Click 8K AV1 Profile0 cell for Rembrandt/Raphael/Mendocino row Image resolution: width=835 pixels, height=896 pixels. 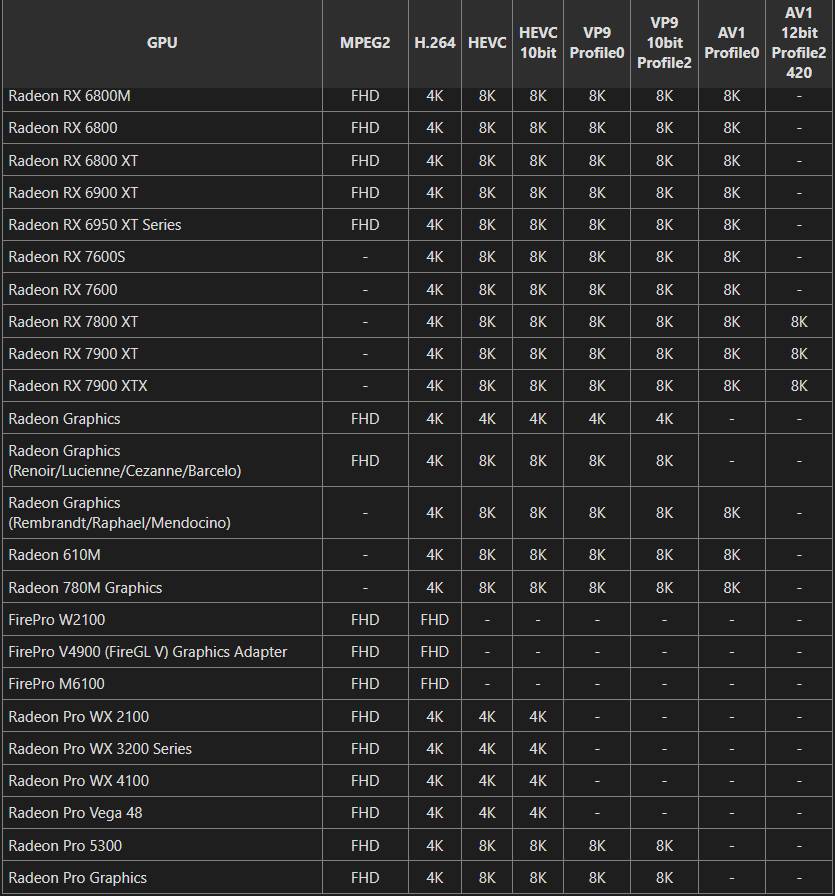click(732, 513)
